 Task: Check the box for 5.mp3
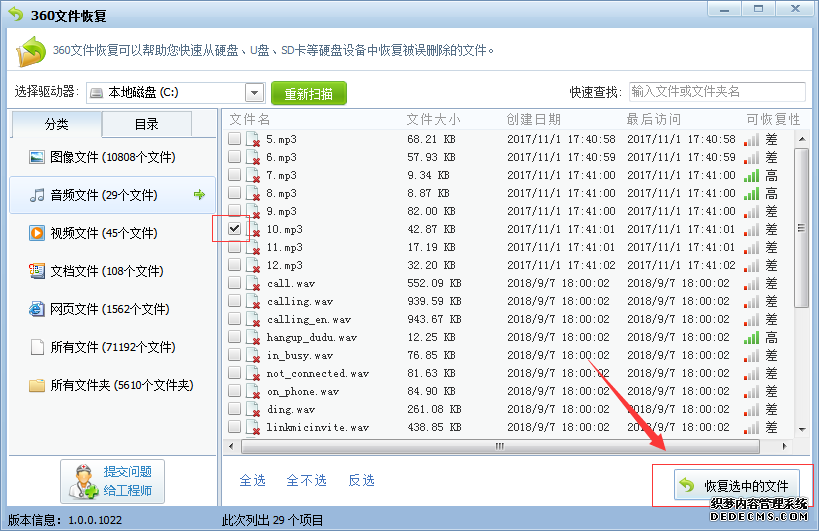(x=234, y=139)
